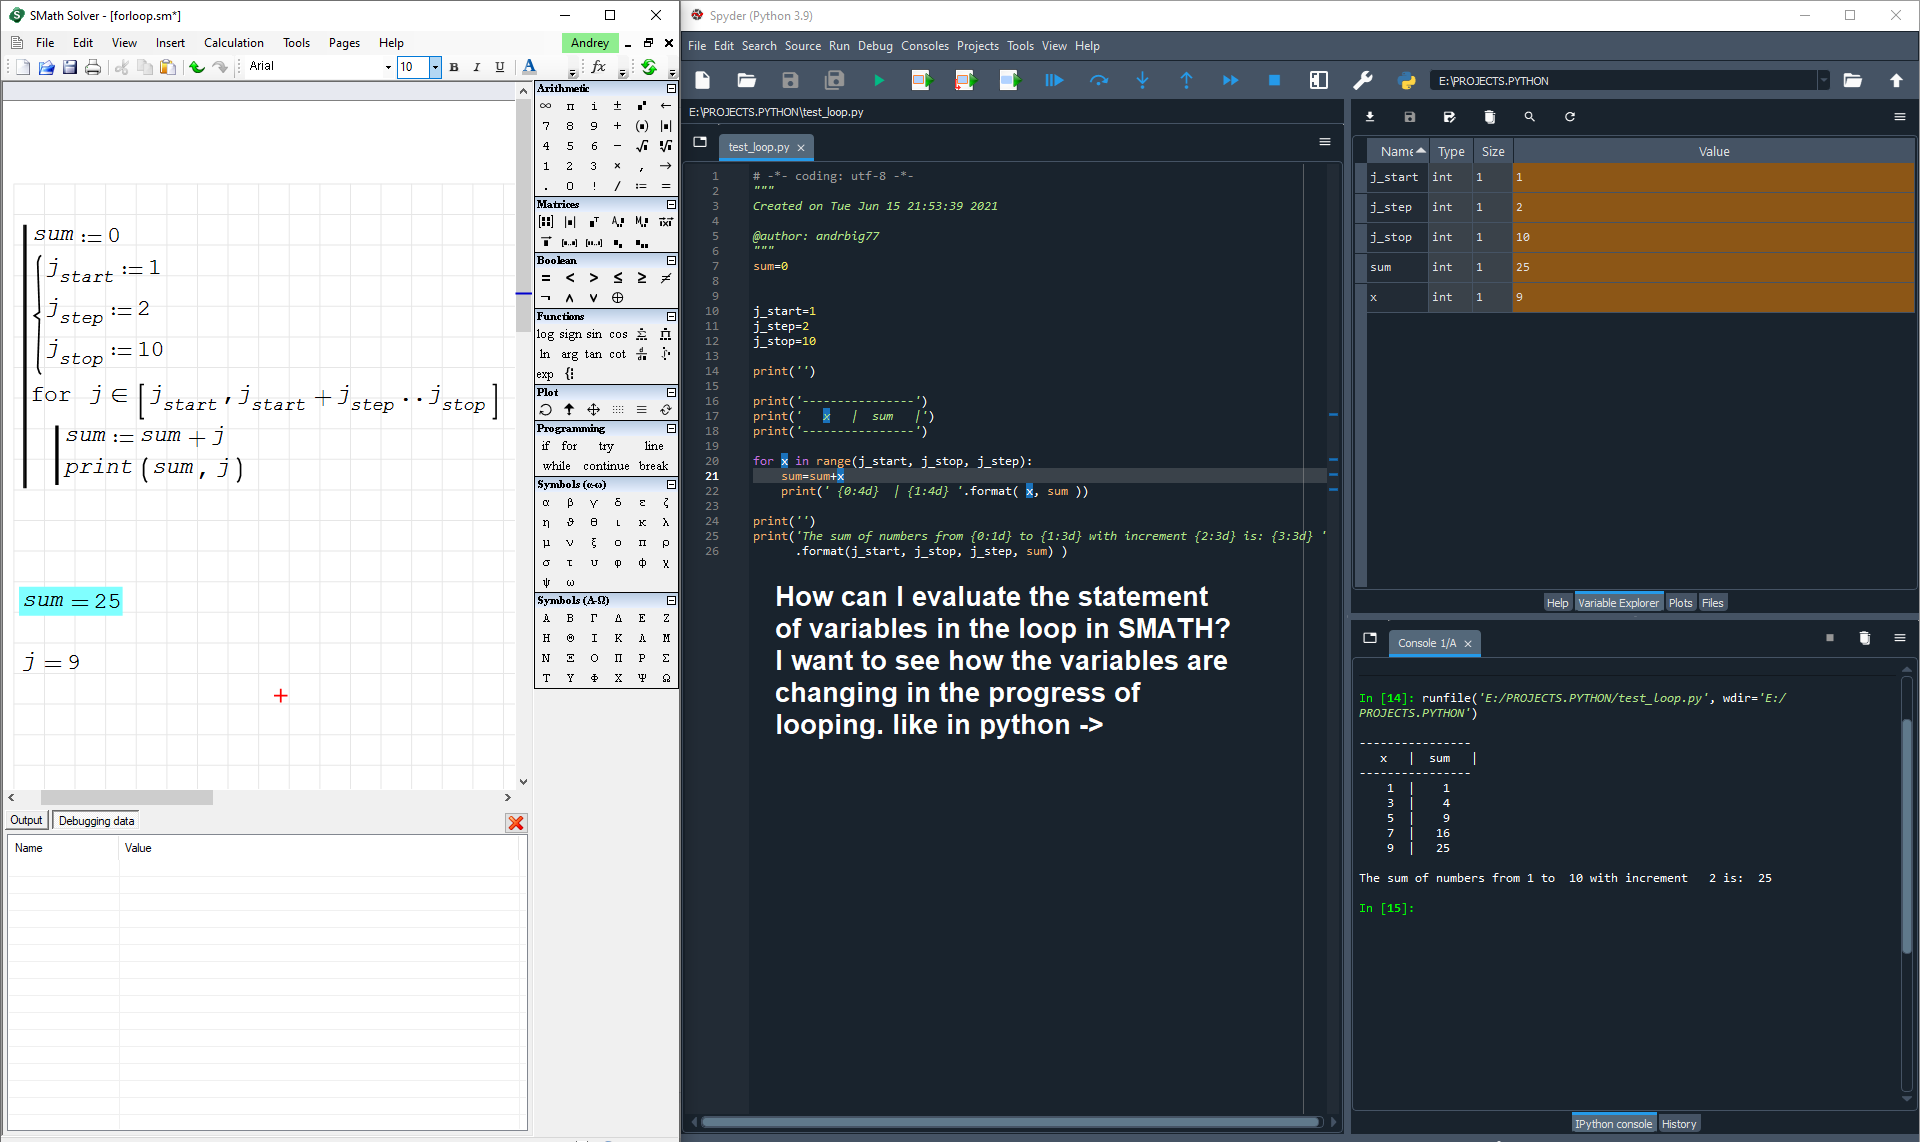Open the font family dropdown in SMath
This screenshot has height=1148, width=1920.
(x=388, y=66)
